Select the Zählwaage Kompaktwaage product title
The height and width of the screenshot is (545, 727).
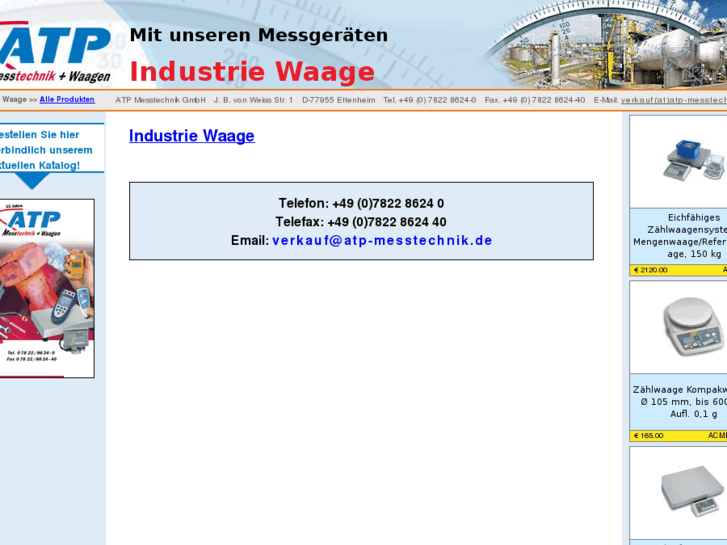click(680, 402)
